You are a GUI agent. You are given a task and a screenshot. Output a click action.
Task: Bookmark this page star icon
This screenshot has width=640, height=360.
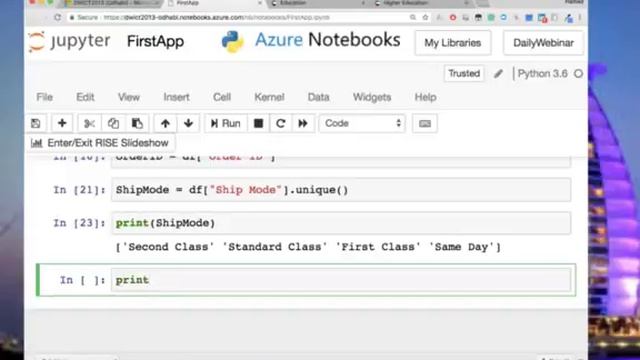click(x=425, y=18)
